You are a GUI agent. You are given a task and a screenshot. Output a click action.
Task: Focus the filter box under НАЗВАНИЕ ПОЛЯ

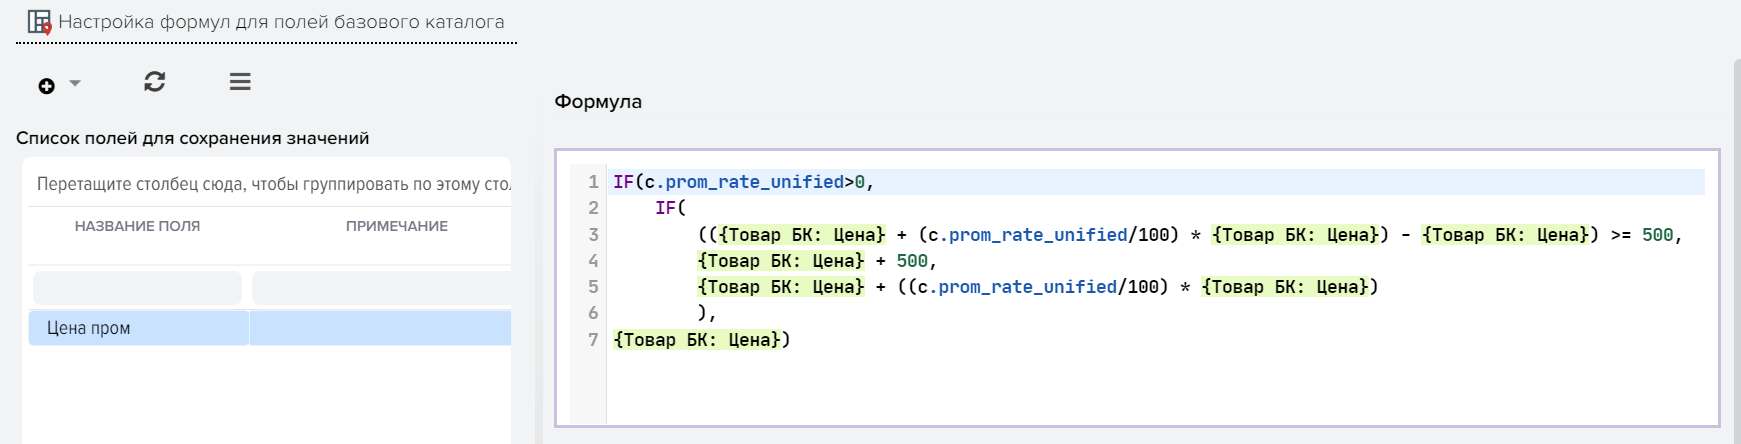(x=138, y=288)
